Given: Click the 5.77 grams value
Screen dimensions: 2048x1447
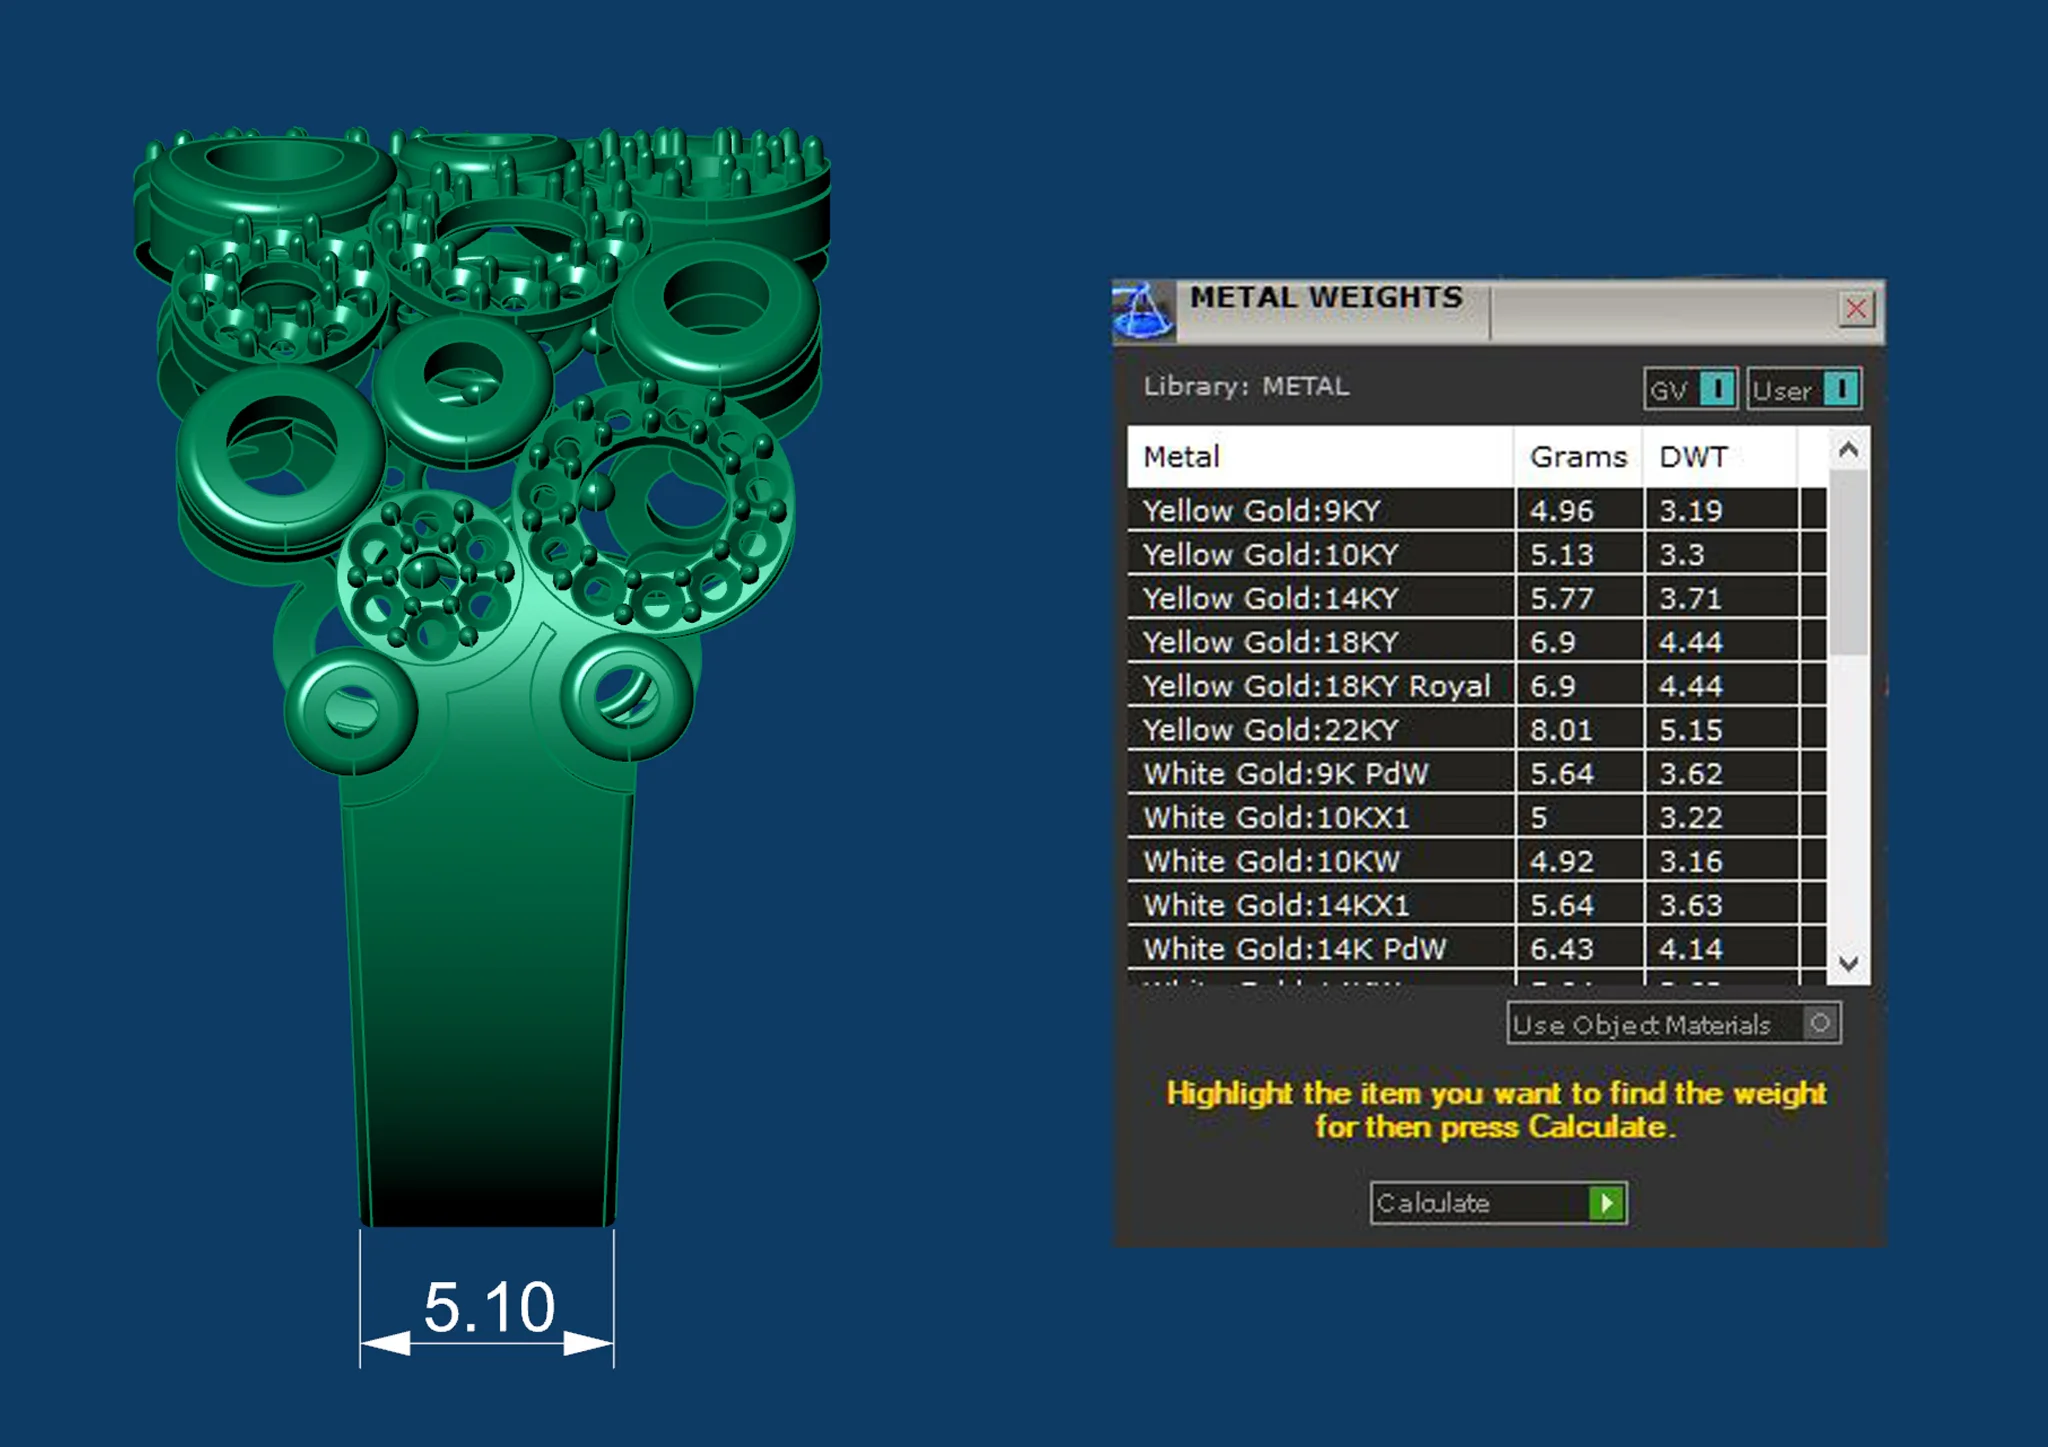Looking at the screenshot, I should 1561,598.
